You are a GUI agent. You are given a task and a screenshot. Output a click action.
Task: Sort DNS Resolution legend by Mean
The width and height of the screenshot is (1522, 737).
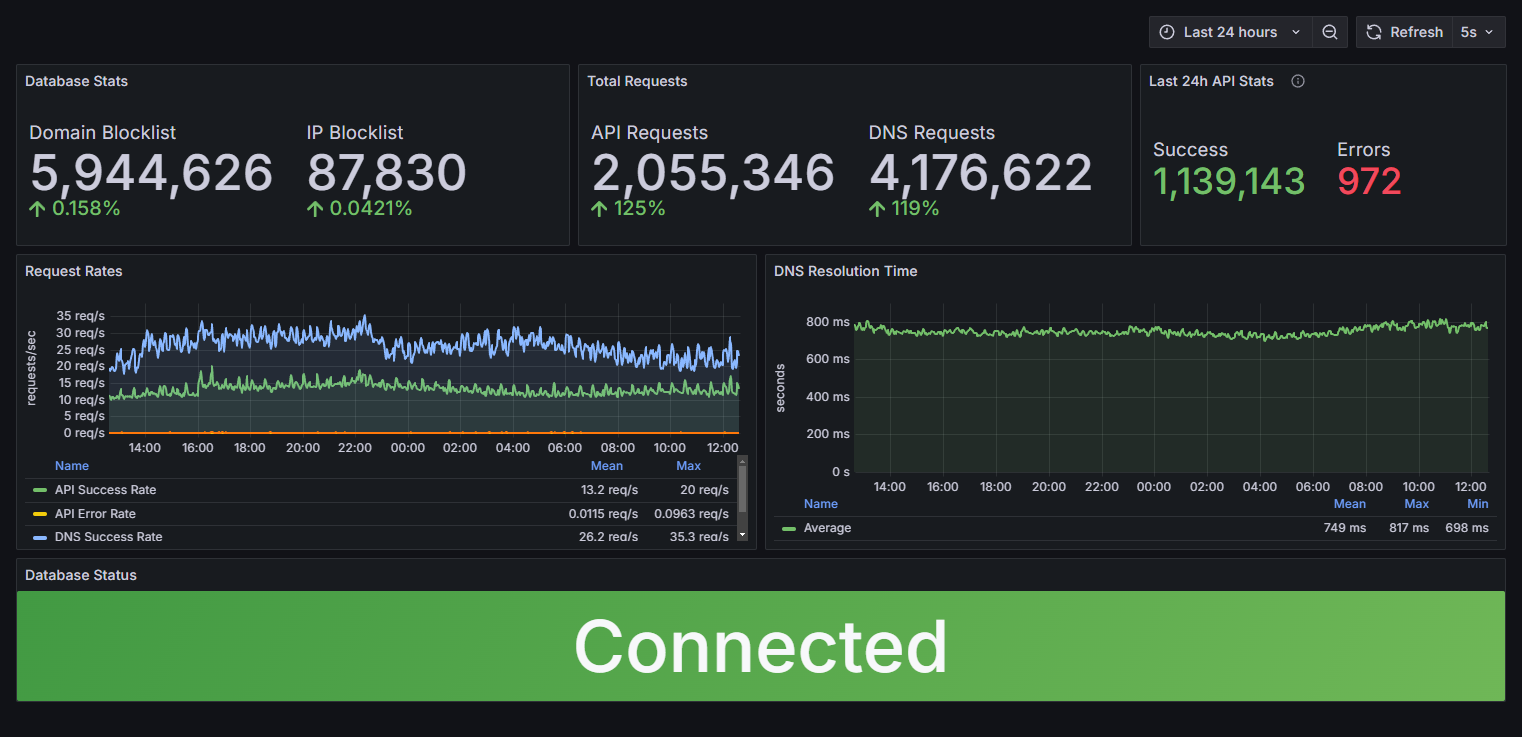(1350, 504)
